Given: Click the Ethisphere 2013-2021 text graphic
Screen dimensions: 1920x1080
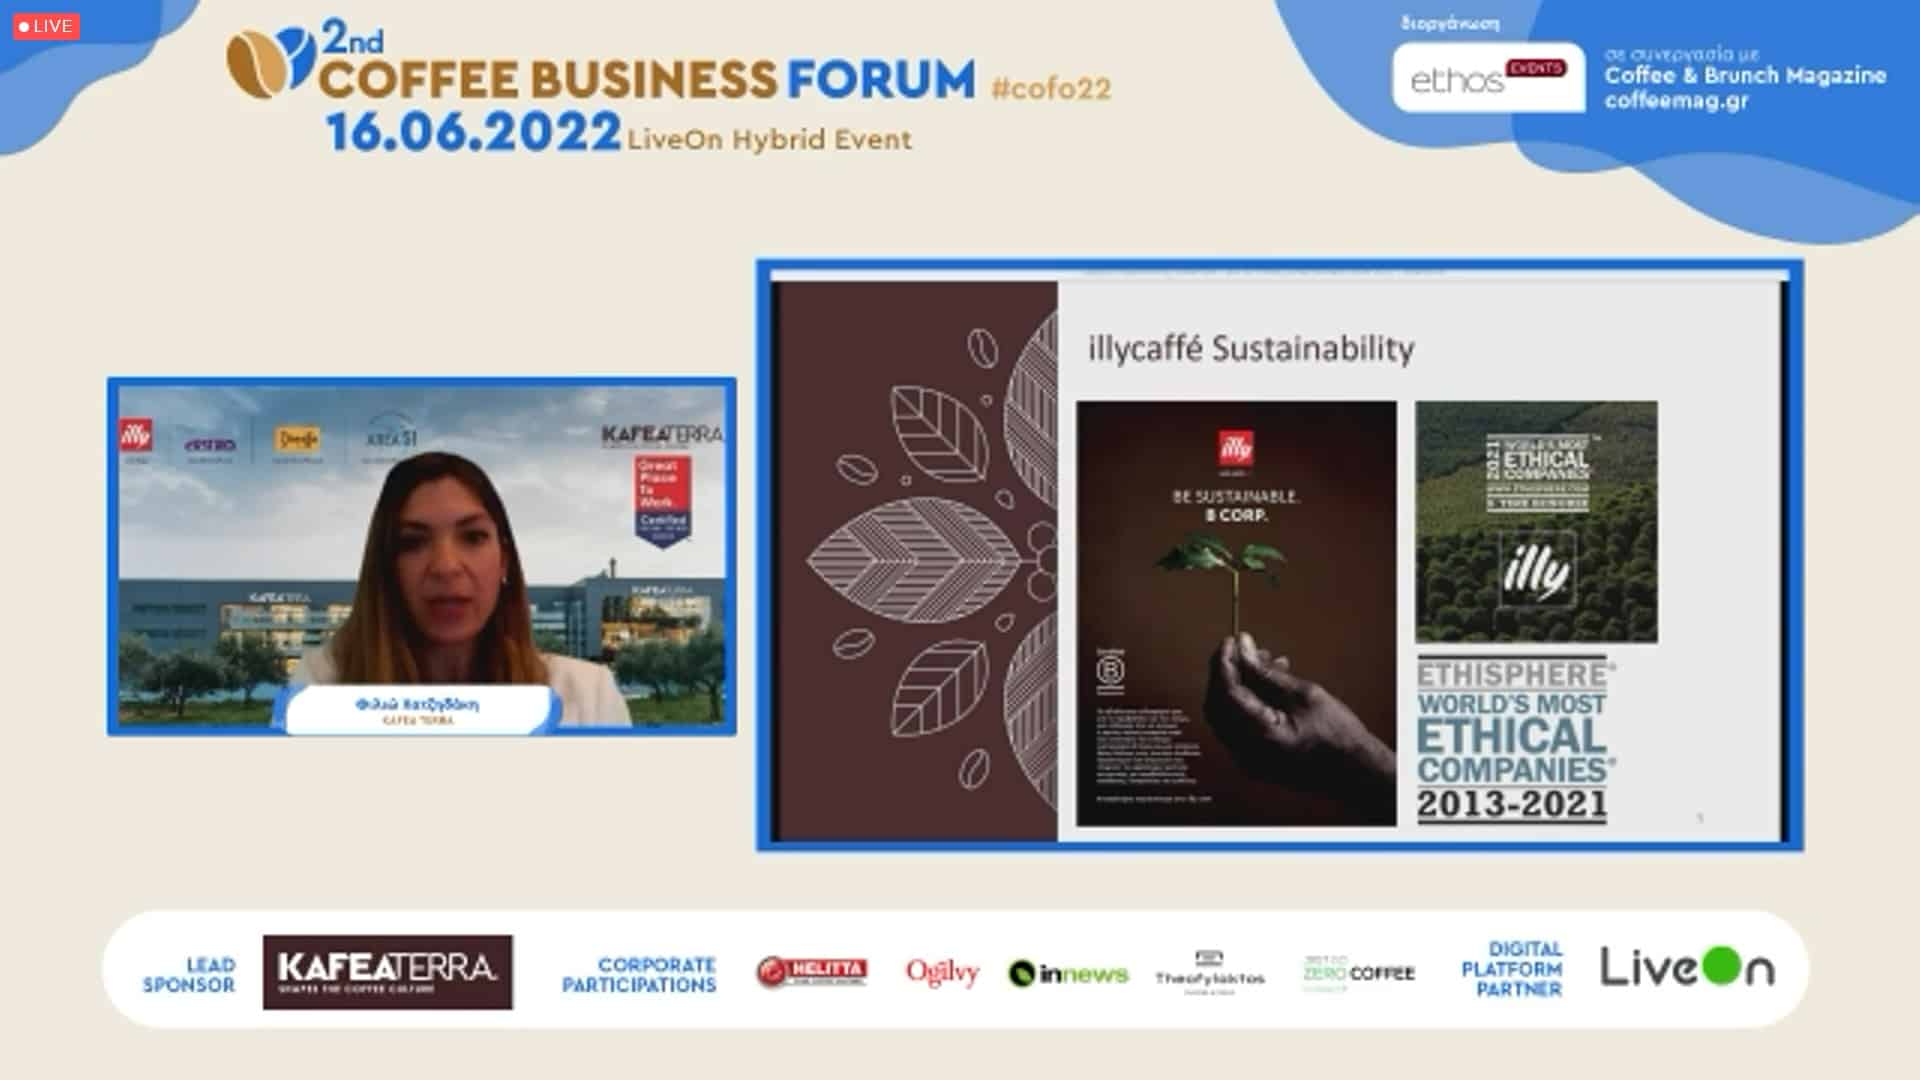Looking at the screenshot, I should click(x=1514, y=741).
